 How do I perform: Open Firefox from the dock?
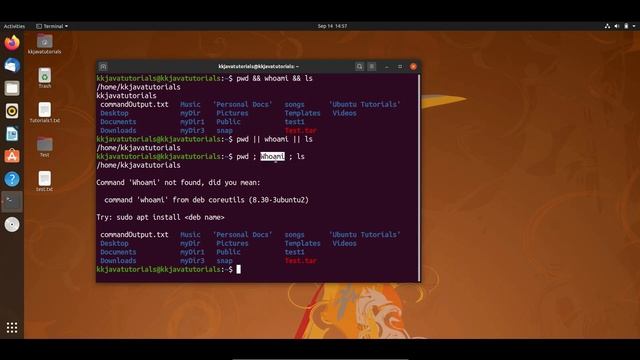pyautogui.click(x=12, y=42)
